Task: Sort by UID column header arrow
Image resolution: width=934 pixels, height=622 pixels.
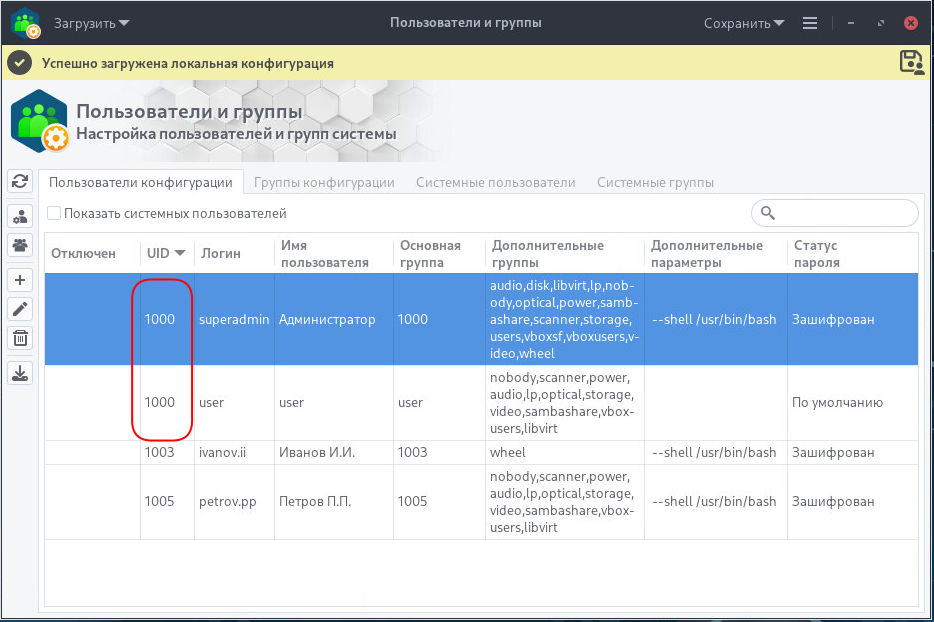Action: coord(180,253)
